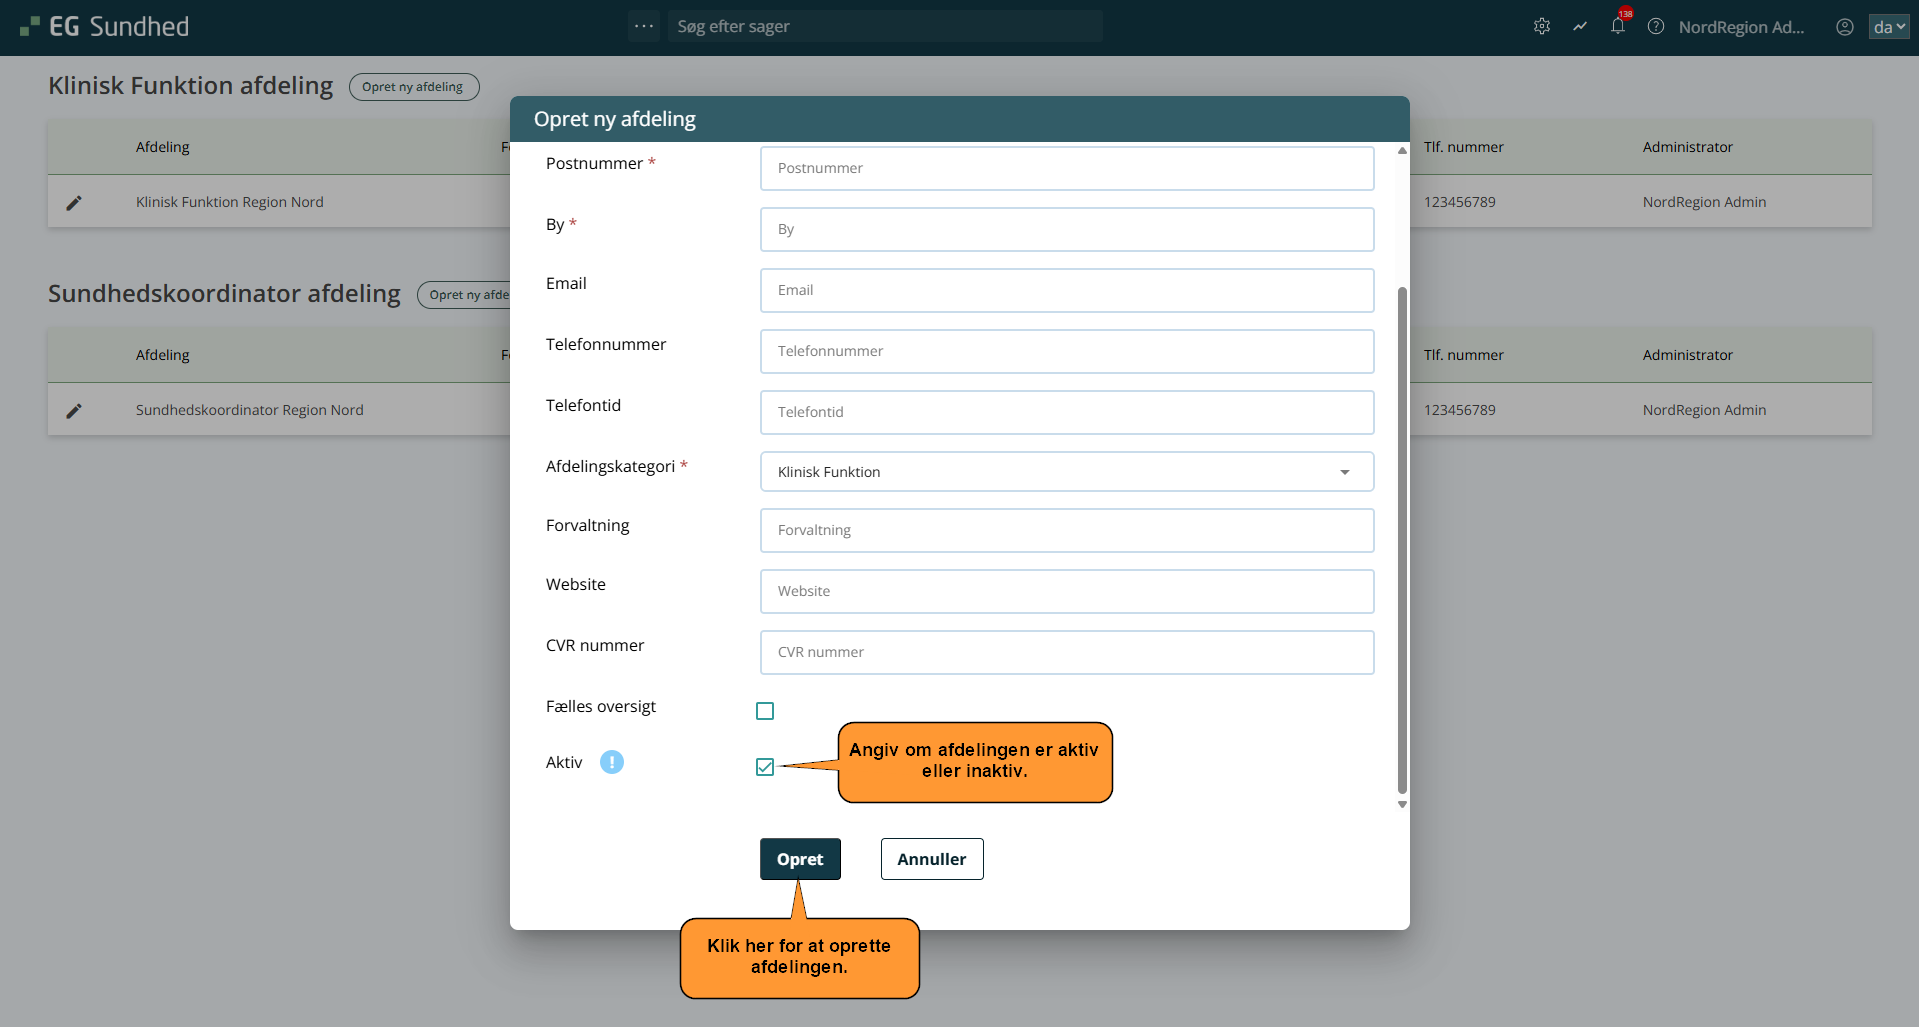
Task: Open the statistics trend line icon
Action: coord(1580,27)
